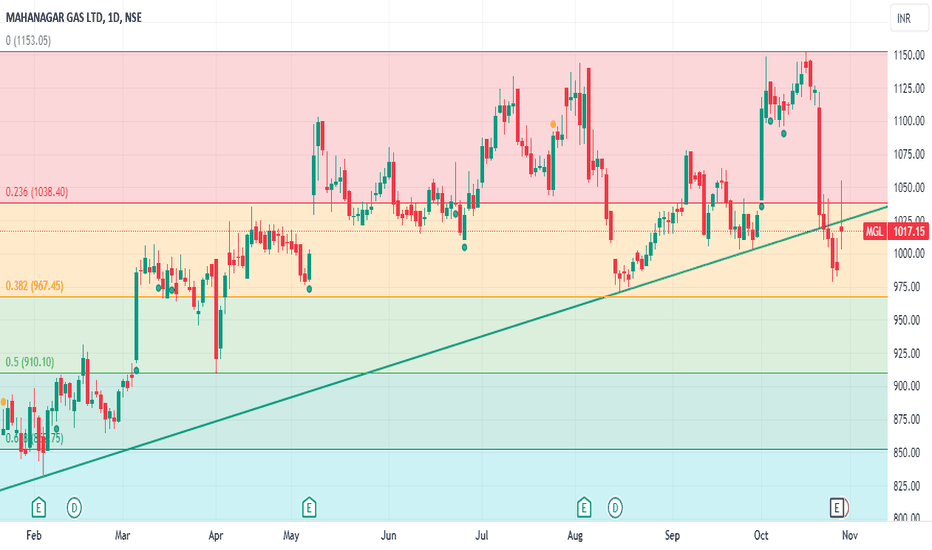Screen dimensions: 932x550
Task: Open the August dividend D marker
Action: [615, 508]
